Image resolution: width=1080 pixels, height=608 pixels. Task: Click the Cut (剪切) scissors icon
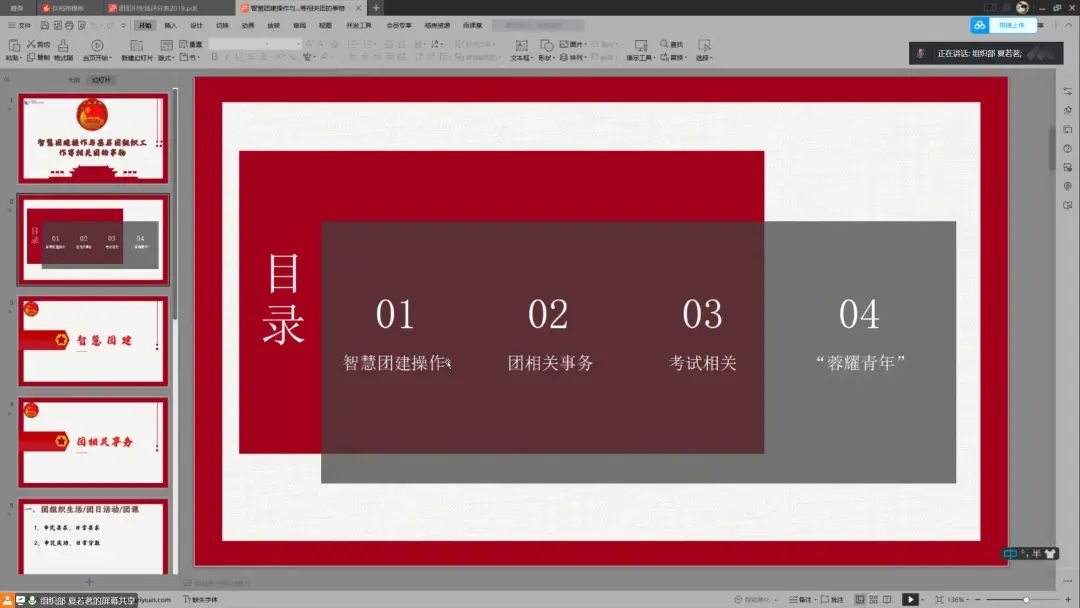click(x=31, y=44)
